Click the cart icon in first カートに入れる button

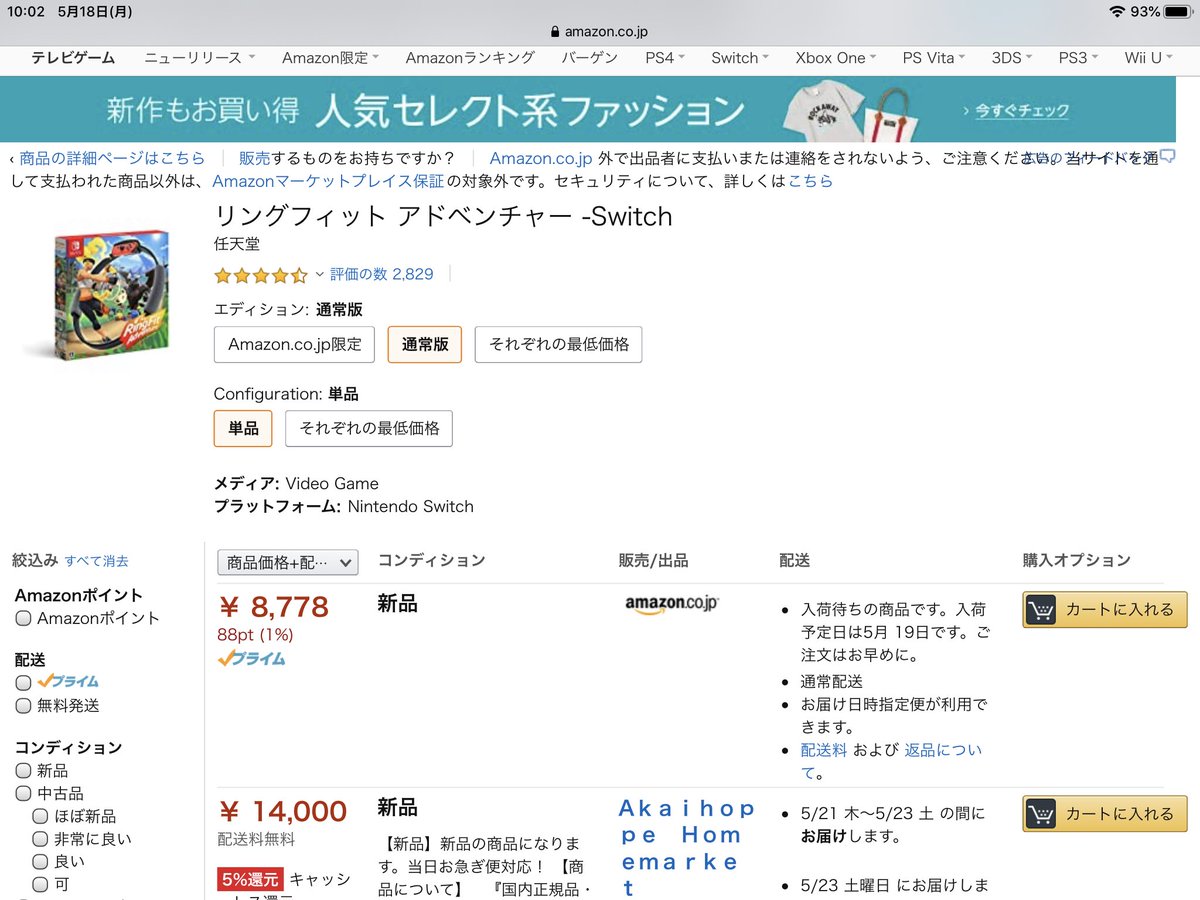coord(1040,609)
